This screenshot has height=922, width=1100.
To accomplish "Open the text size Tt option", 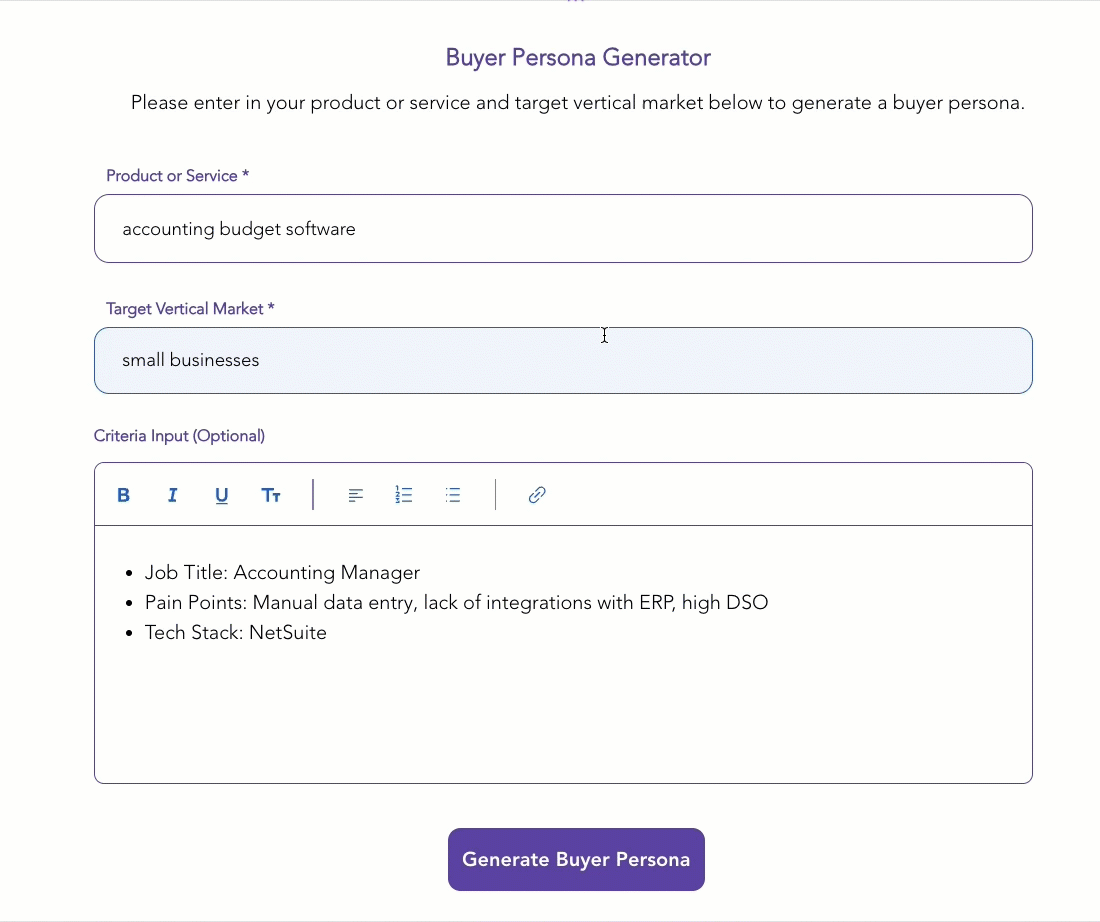I will tap(271, 495).
